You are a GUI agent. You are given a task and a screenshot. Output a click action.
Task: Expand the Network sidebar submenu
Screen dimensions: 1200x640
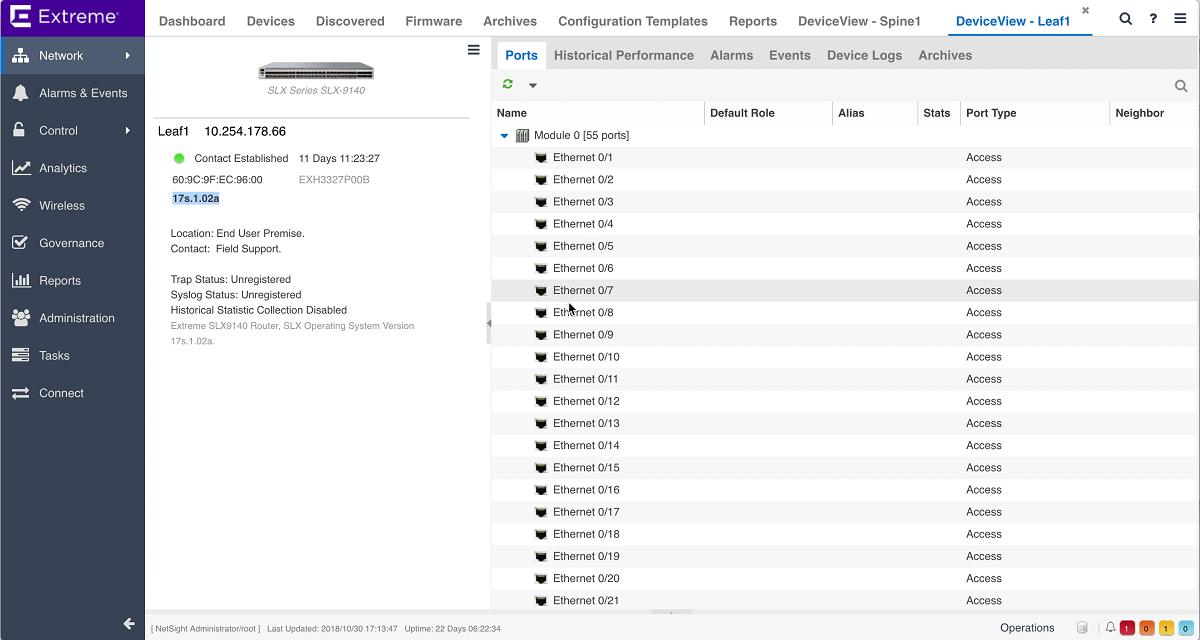pyautogui.click(x=128, y=56)
